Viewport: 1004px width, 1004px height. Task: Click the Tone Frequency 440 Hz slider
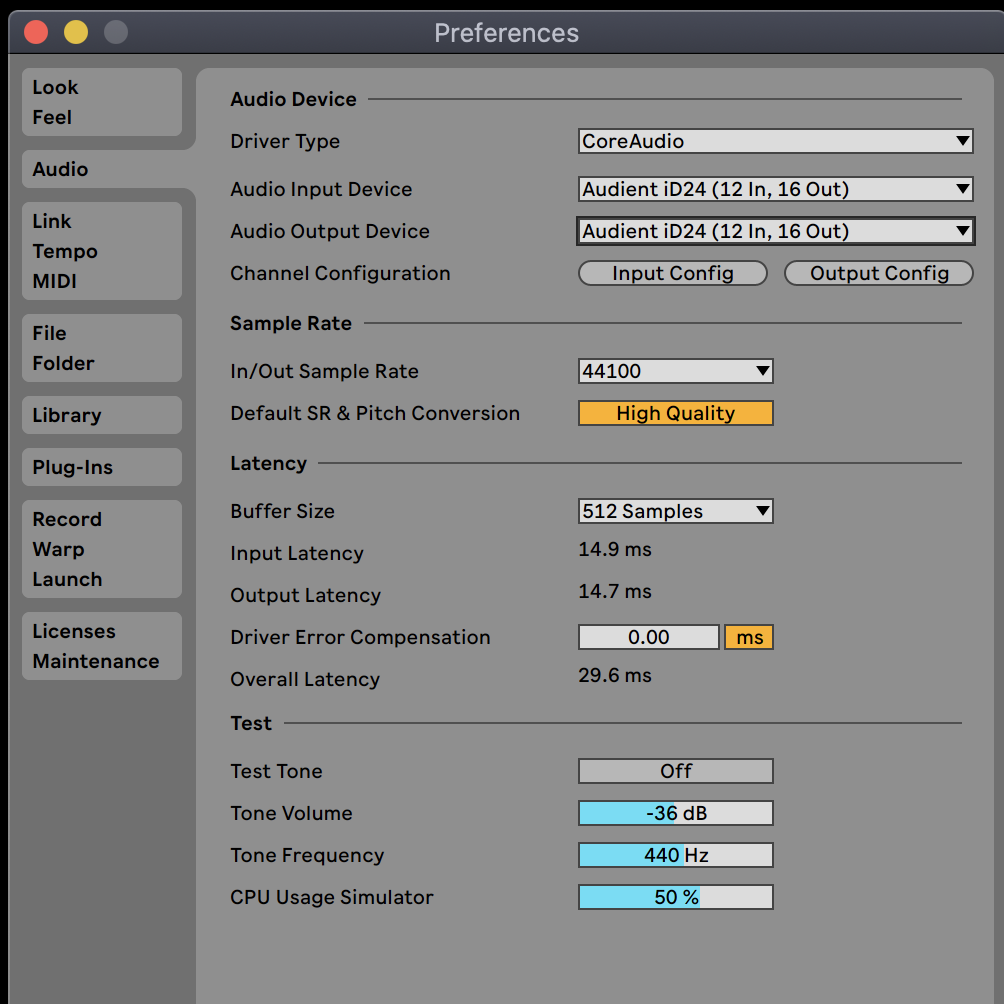tap(676, 855)
